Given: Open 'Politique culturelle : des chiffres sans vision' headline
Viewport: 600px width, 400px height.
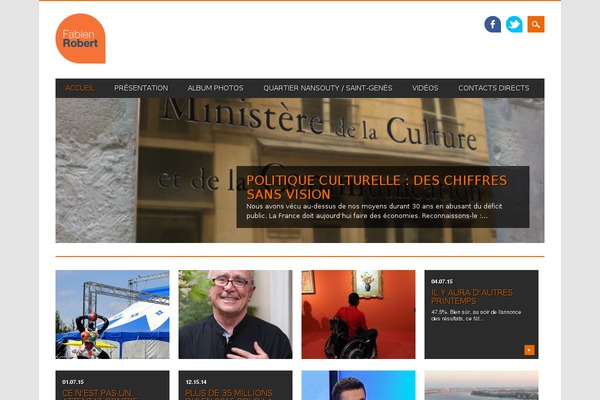Looking at the screenshot, I should click(x=377, y=187).
